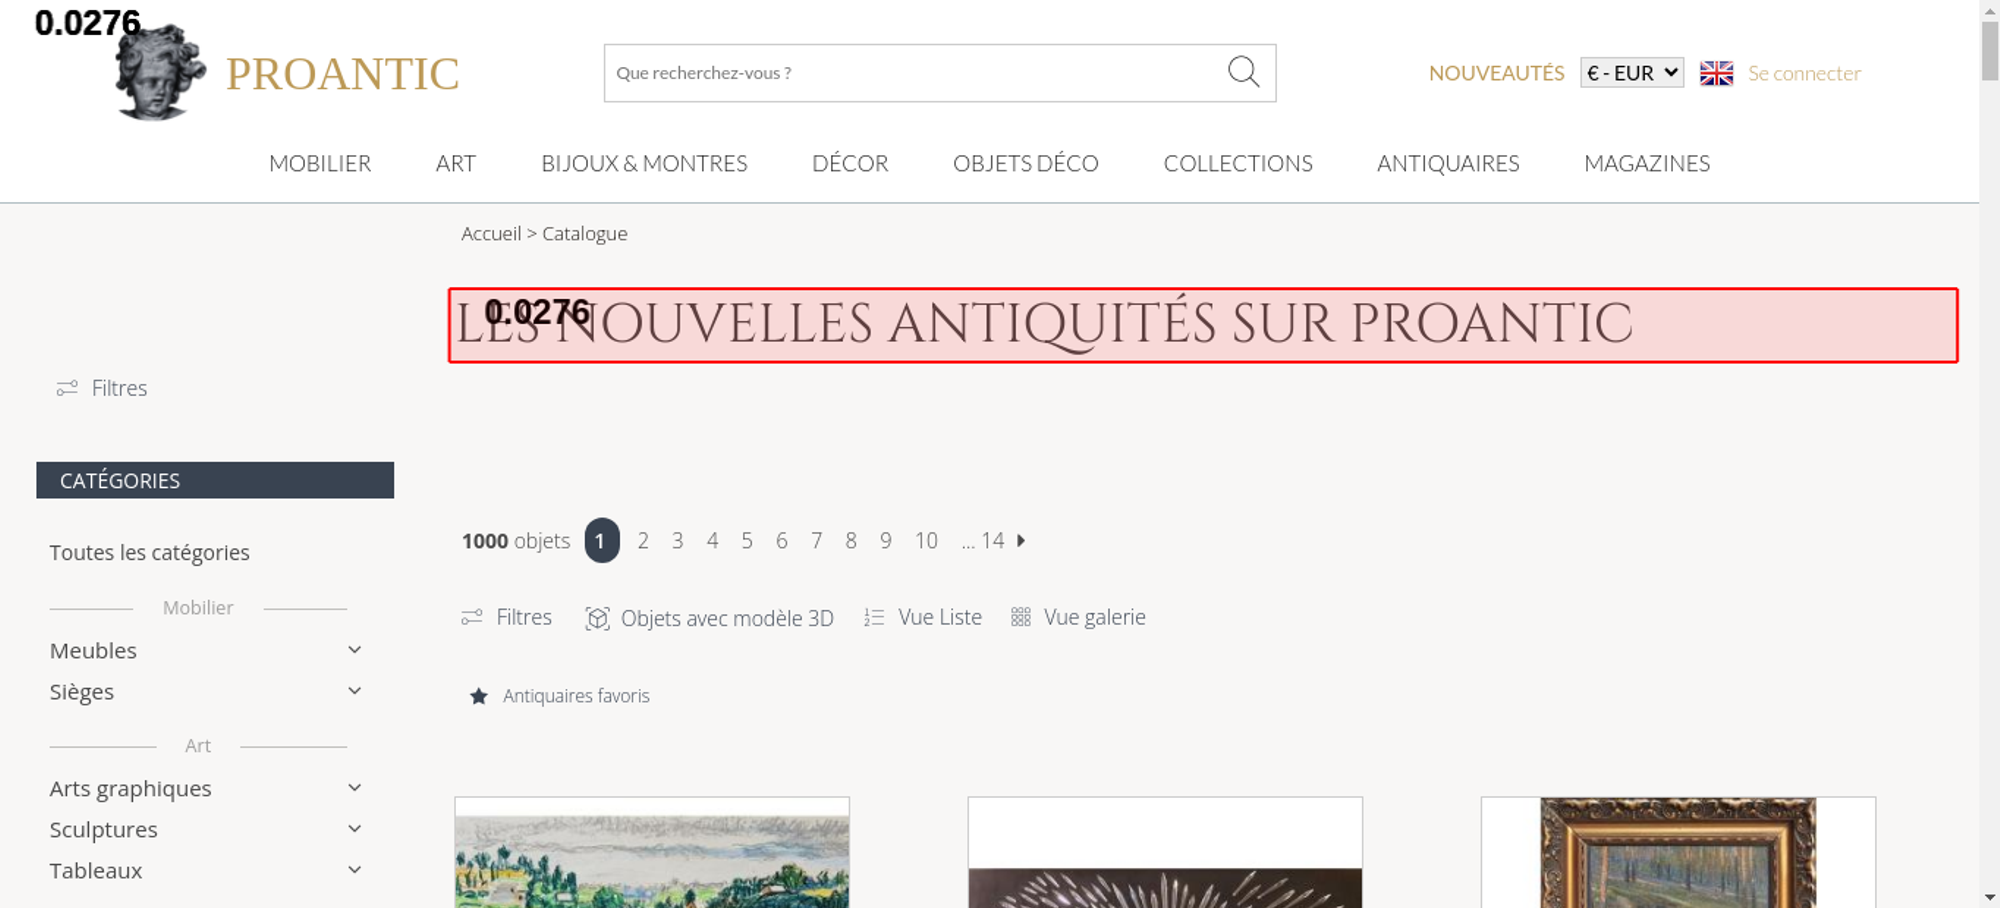Expand the Sièges category

pyautogui.click(x=354, y=691)
